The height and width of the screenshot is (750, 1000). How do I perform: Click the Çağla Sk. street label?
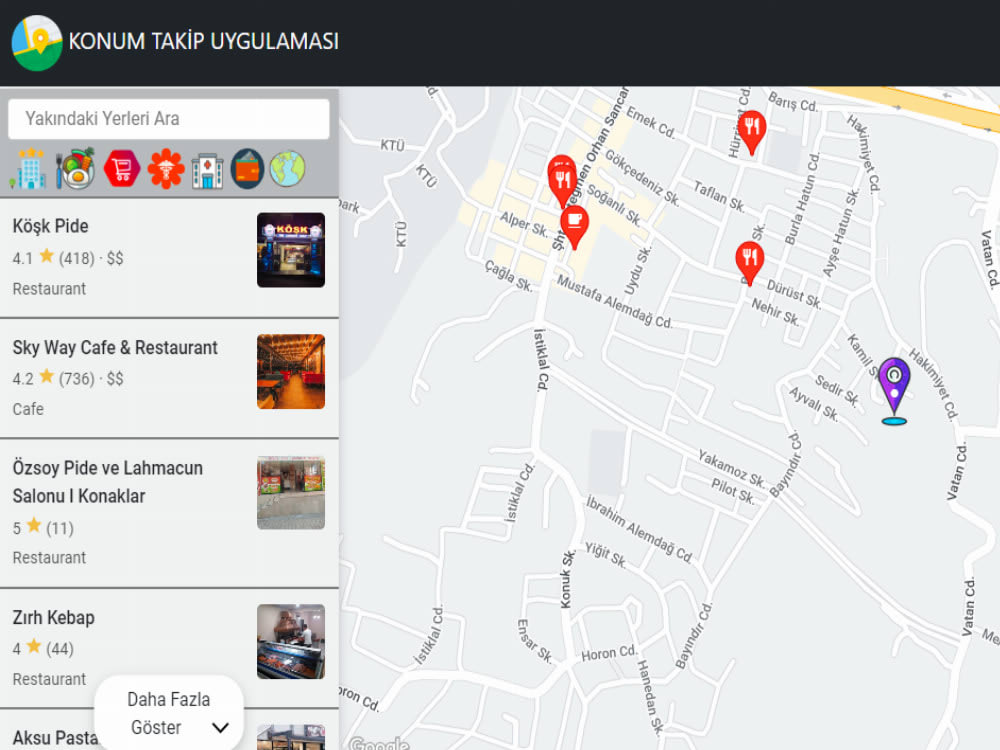(508, 276)
